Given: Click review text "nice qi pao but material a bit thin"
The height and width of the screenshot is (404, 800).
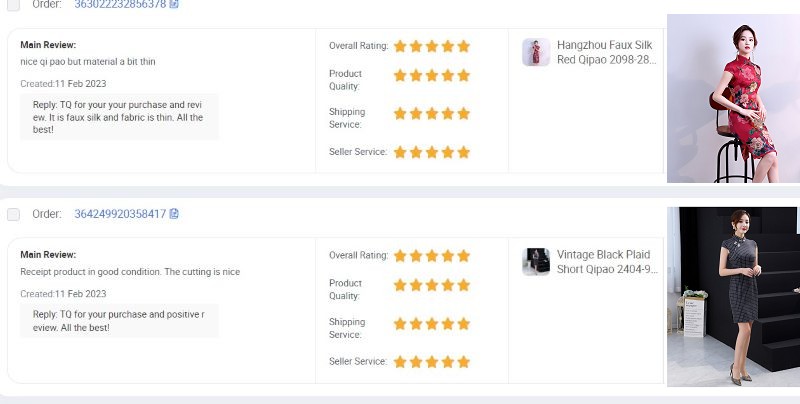Looking at the screenshot, I should pos(88,62).
